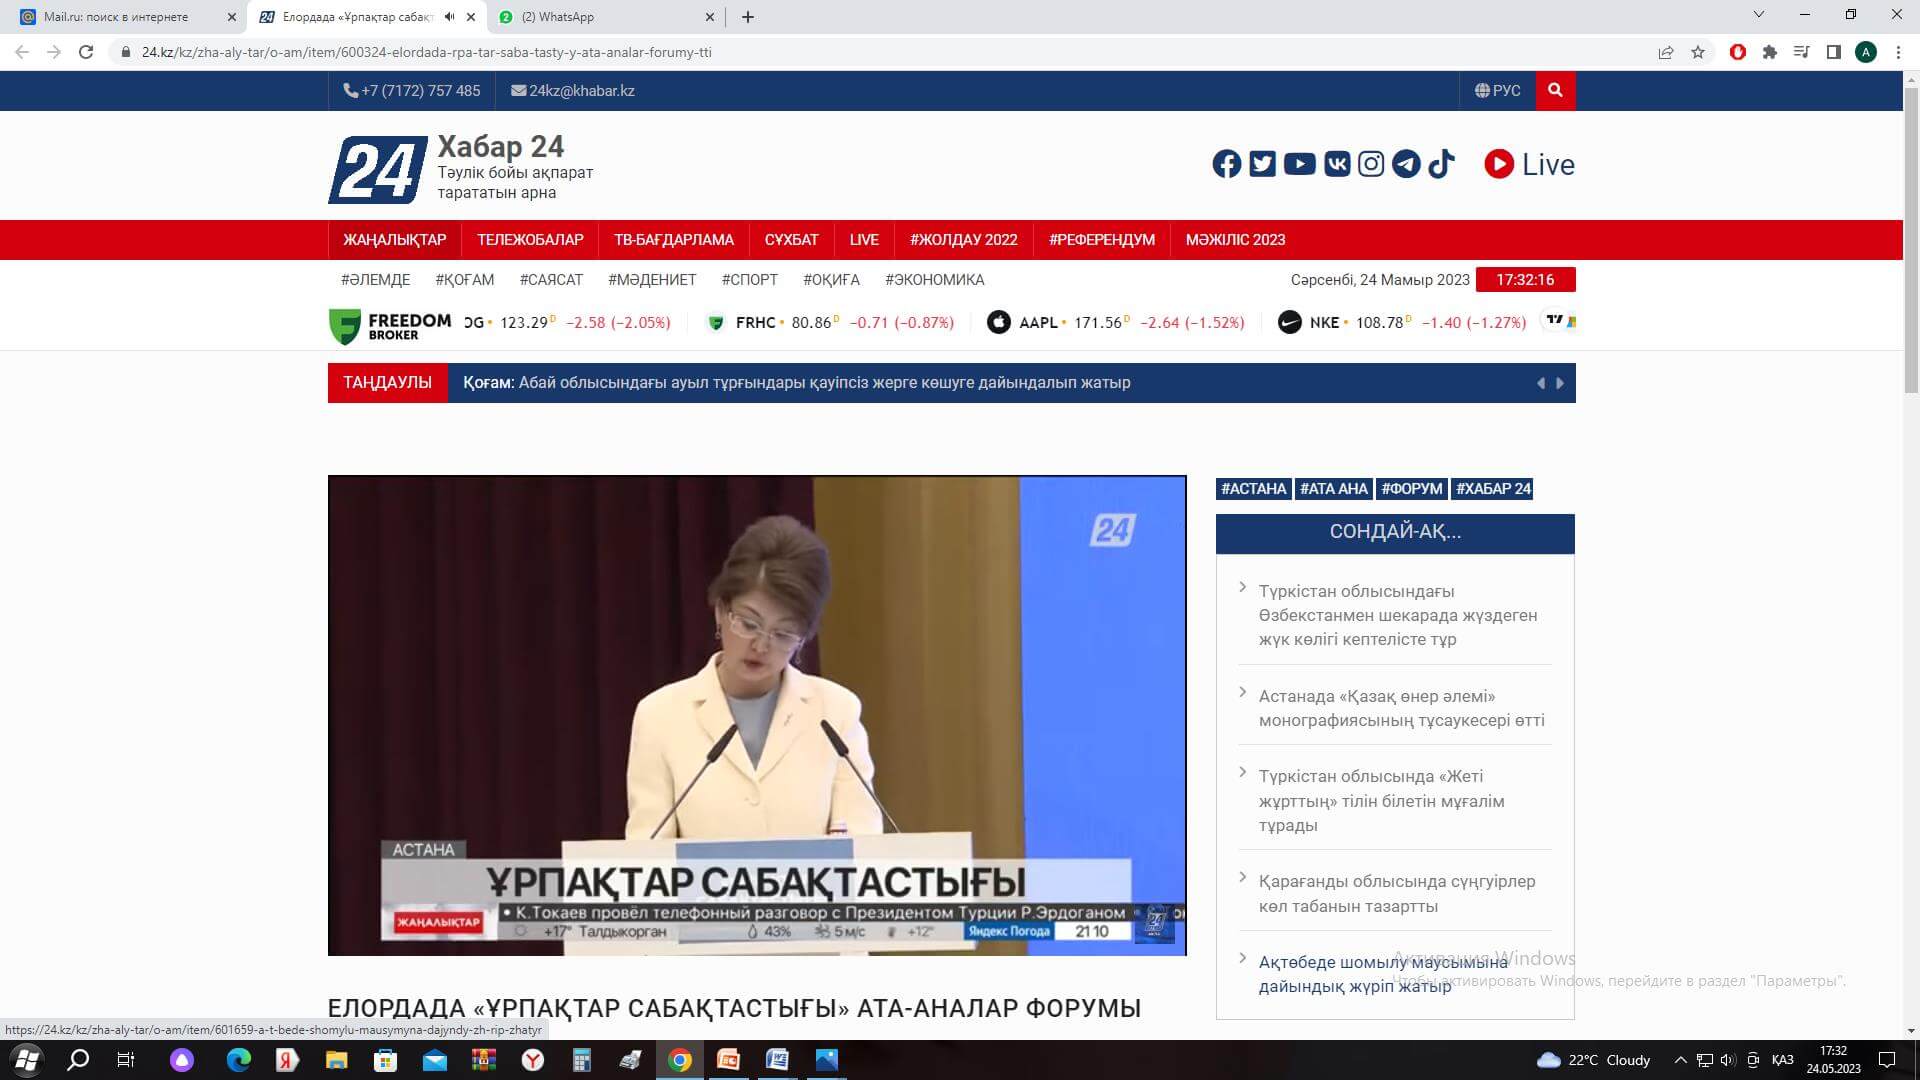
Task: Open the browser extensions puzzle icon
Action: 1770,52
